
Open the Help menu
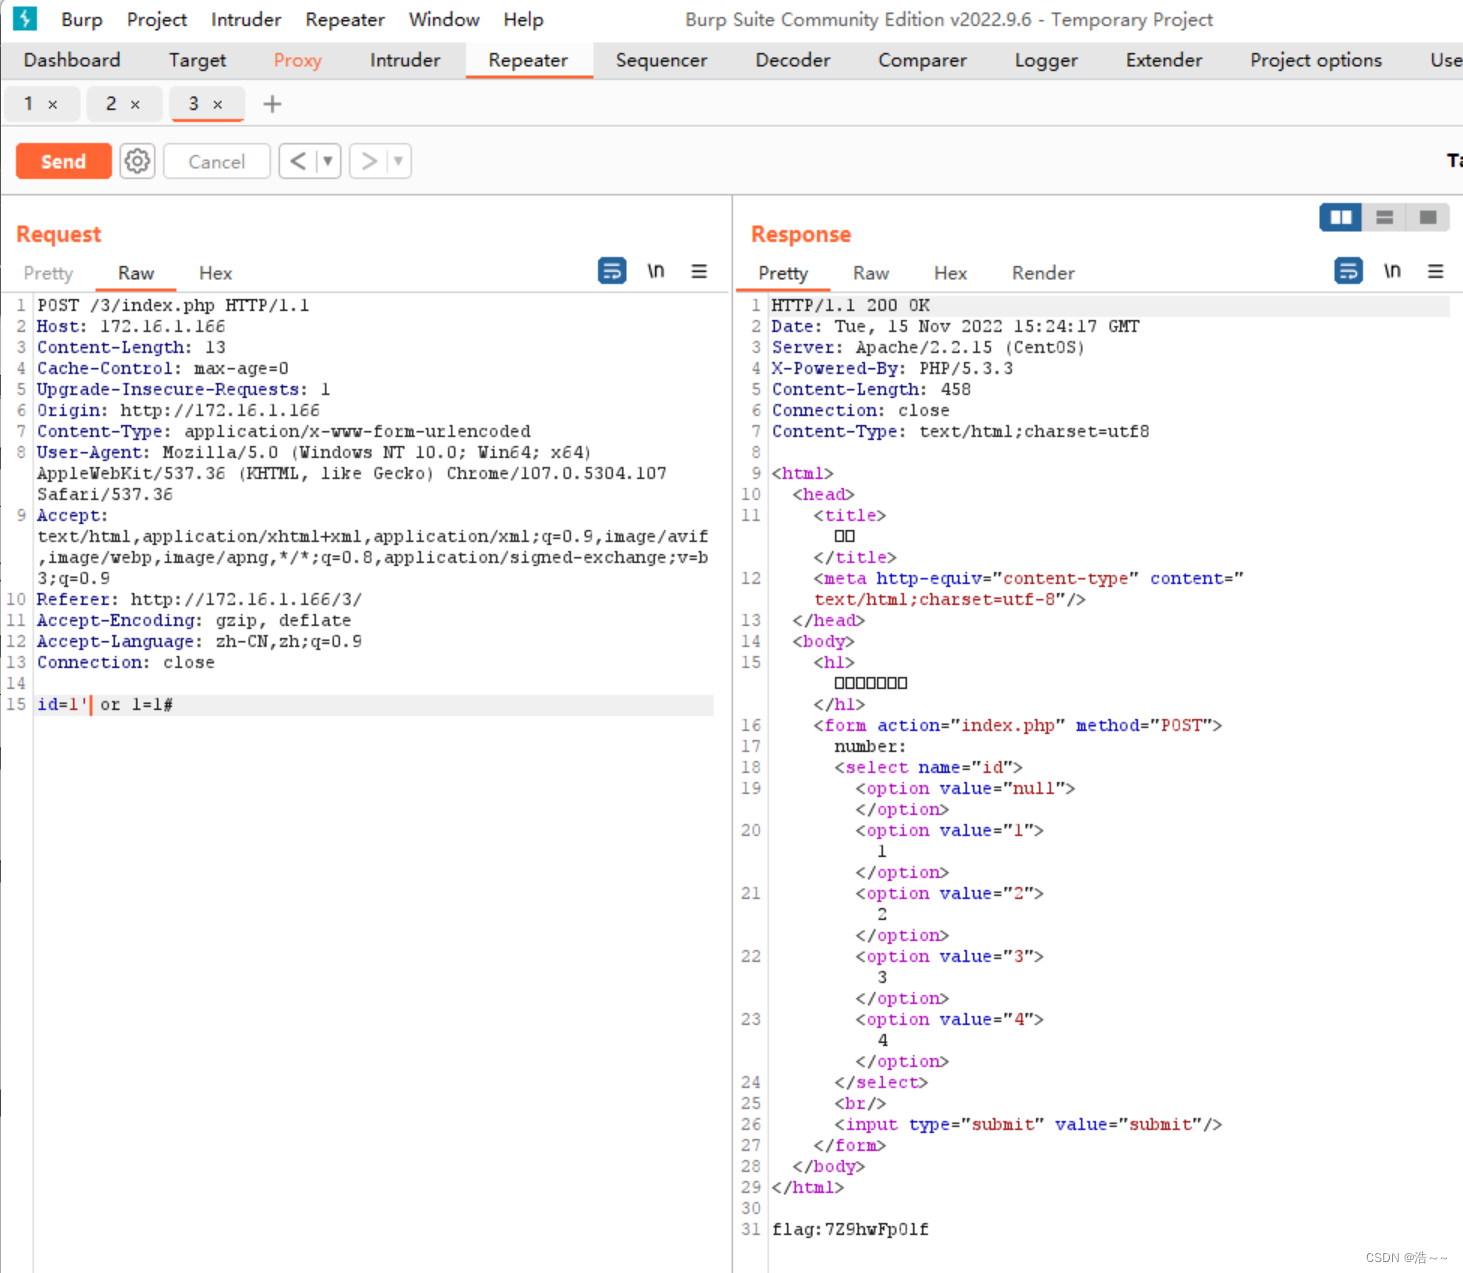point(523,19)
